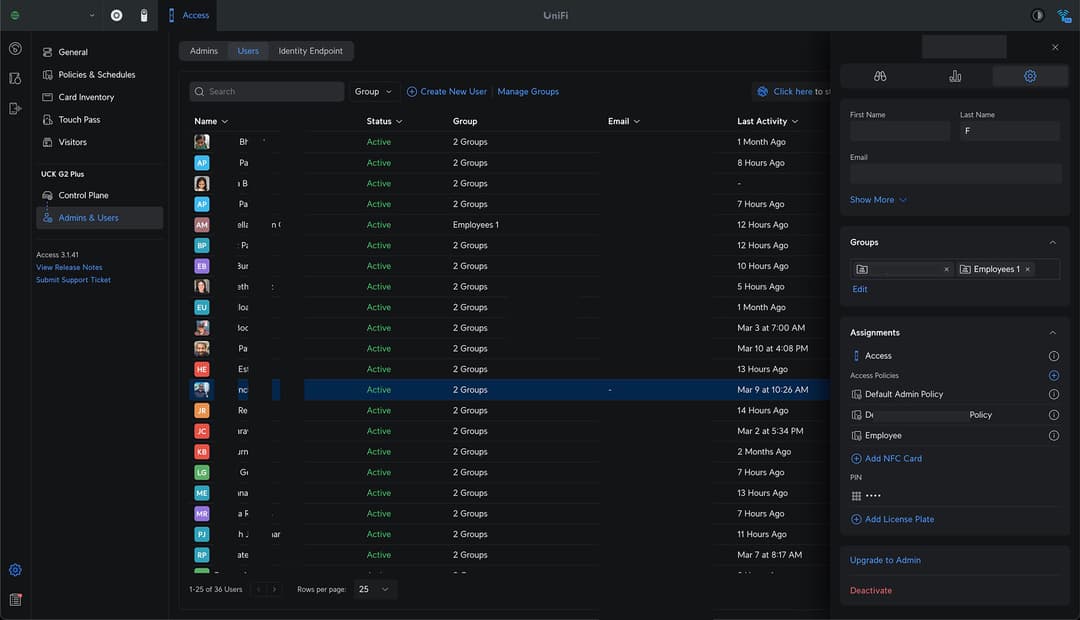Sort by Name column chevron

pos(225,121)
